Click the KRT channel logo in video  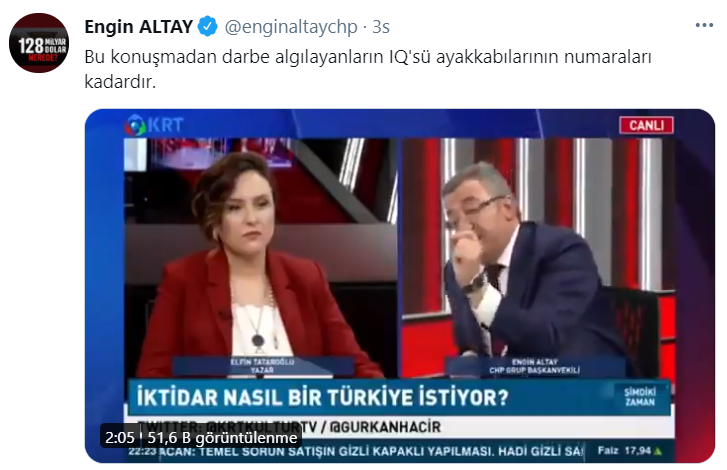[x=154, y=125]
